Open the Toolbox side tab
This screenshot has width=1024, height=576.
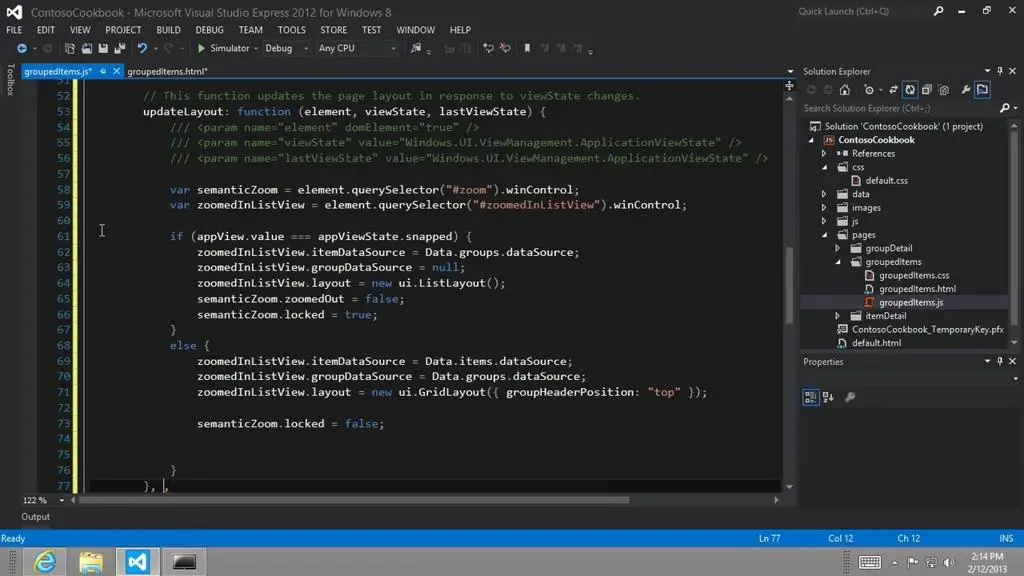(x=10, y=80)
